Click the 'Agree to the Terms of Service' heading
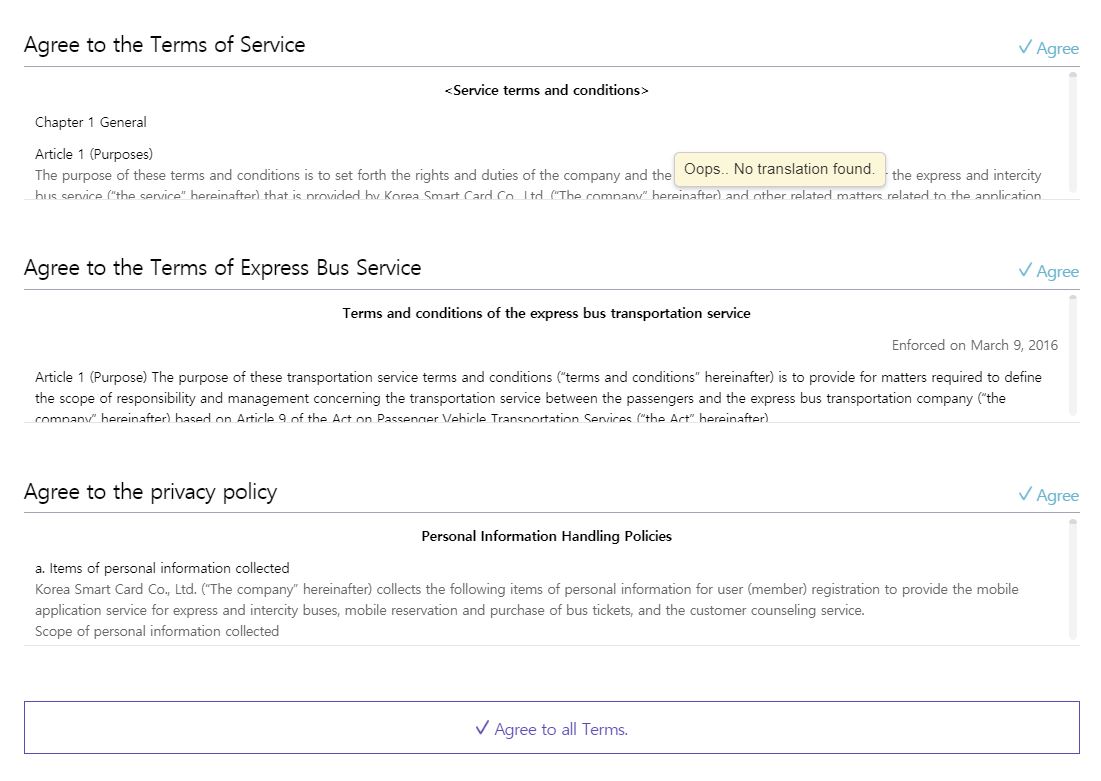Image resolution: width=1101 pixels, height=781 pixels. pyautogui.click(x=165, y=45)
